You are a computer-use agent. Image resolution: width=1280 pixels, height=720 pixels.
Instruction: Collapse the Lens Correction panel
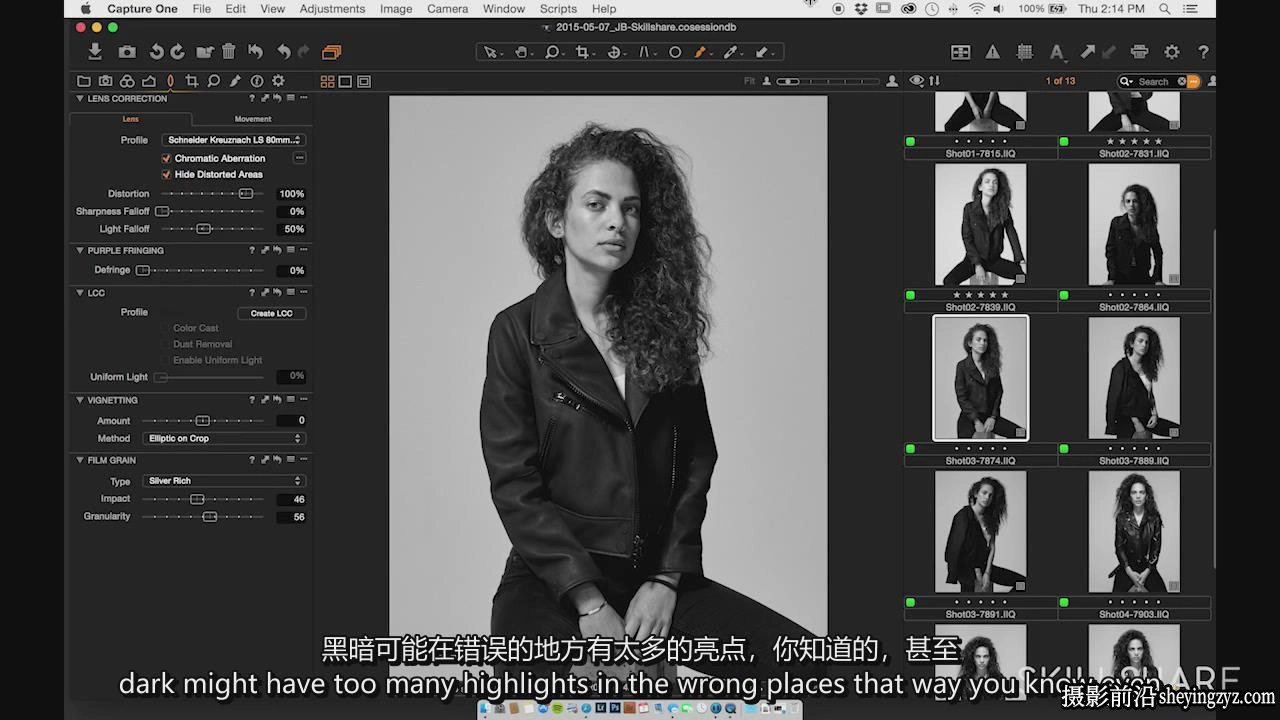coord(80,98)
